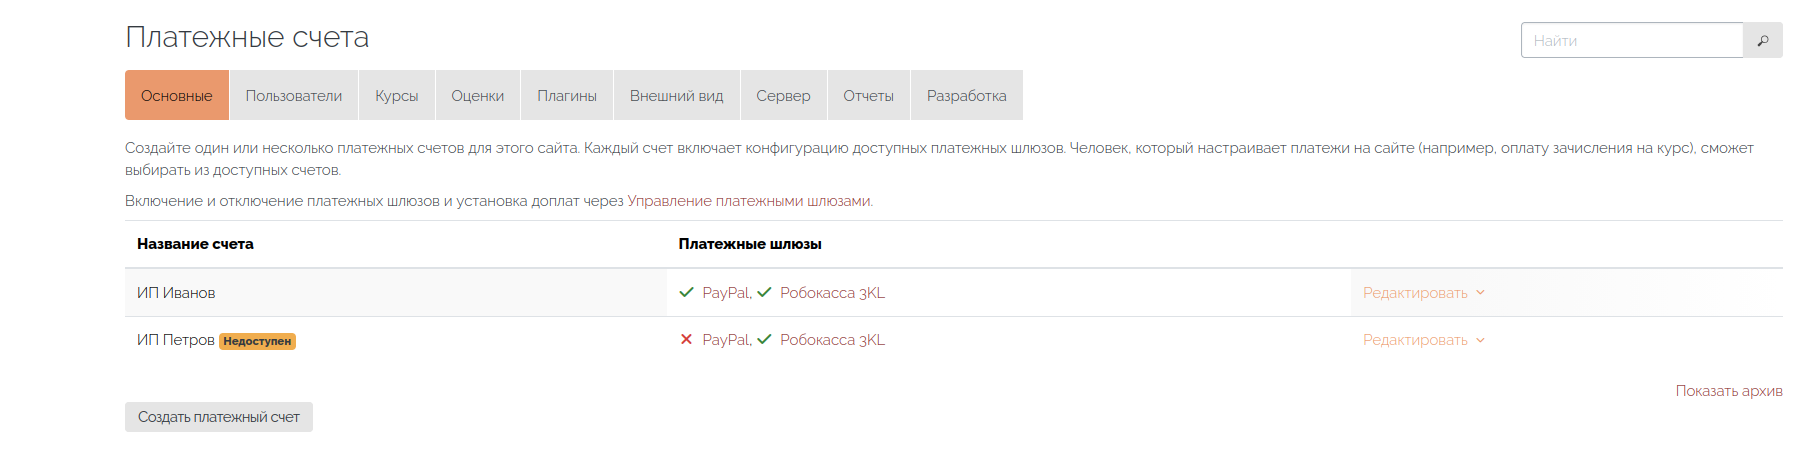The height and width of the screenshot is (450, 1819).
Task: Click the magnifier search icon button
Action: tap(1762, 41)
